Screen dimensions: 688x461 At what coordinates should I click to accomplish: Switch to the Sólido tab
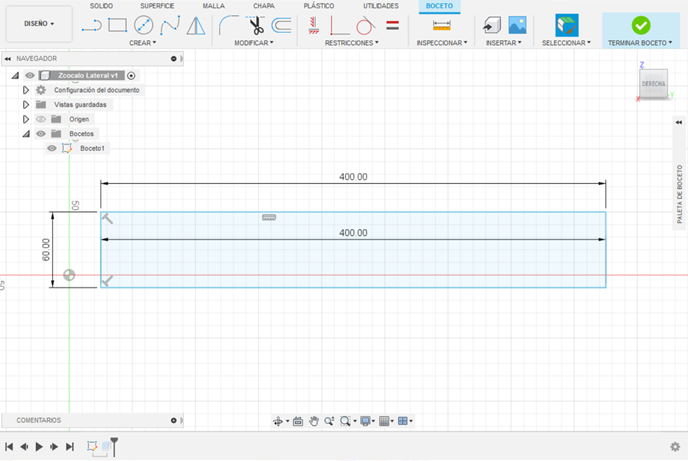pyautogui.click(x=101, y=6)
